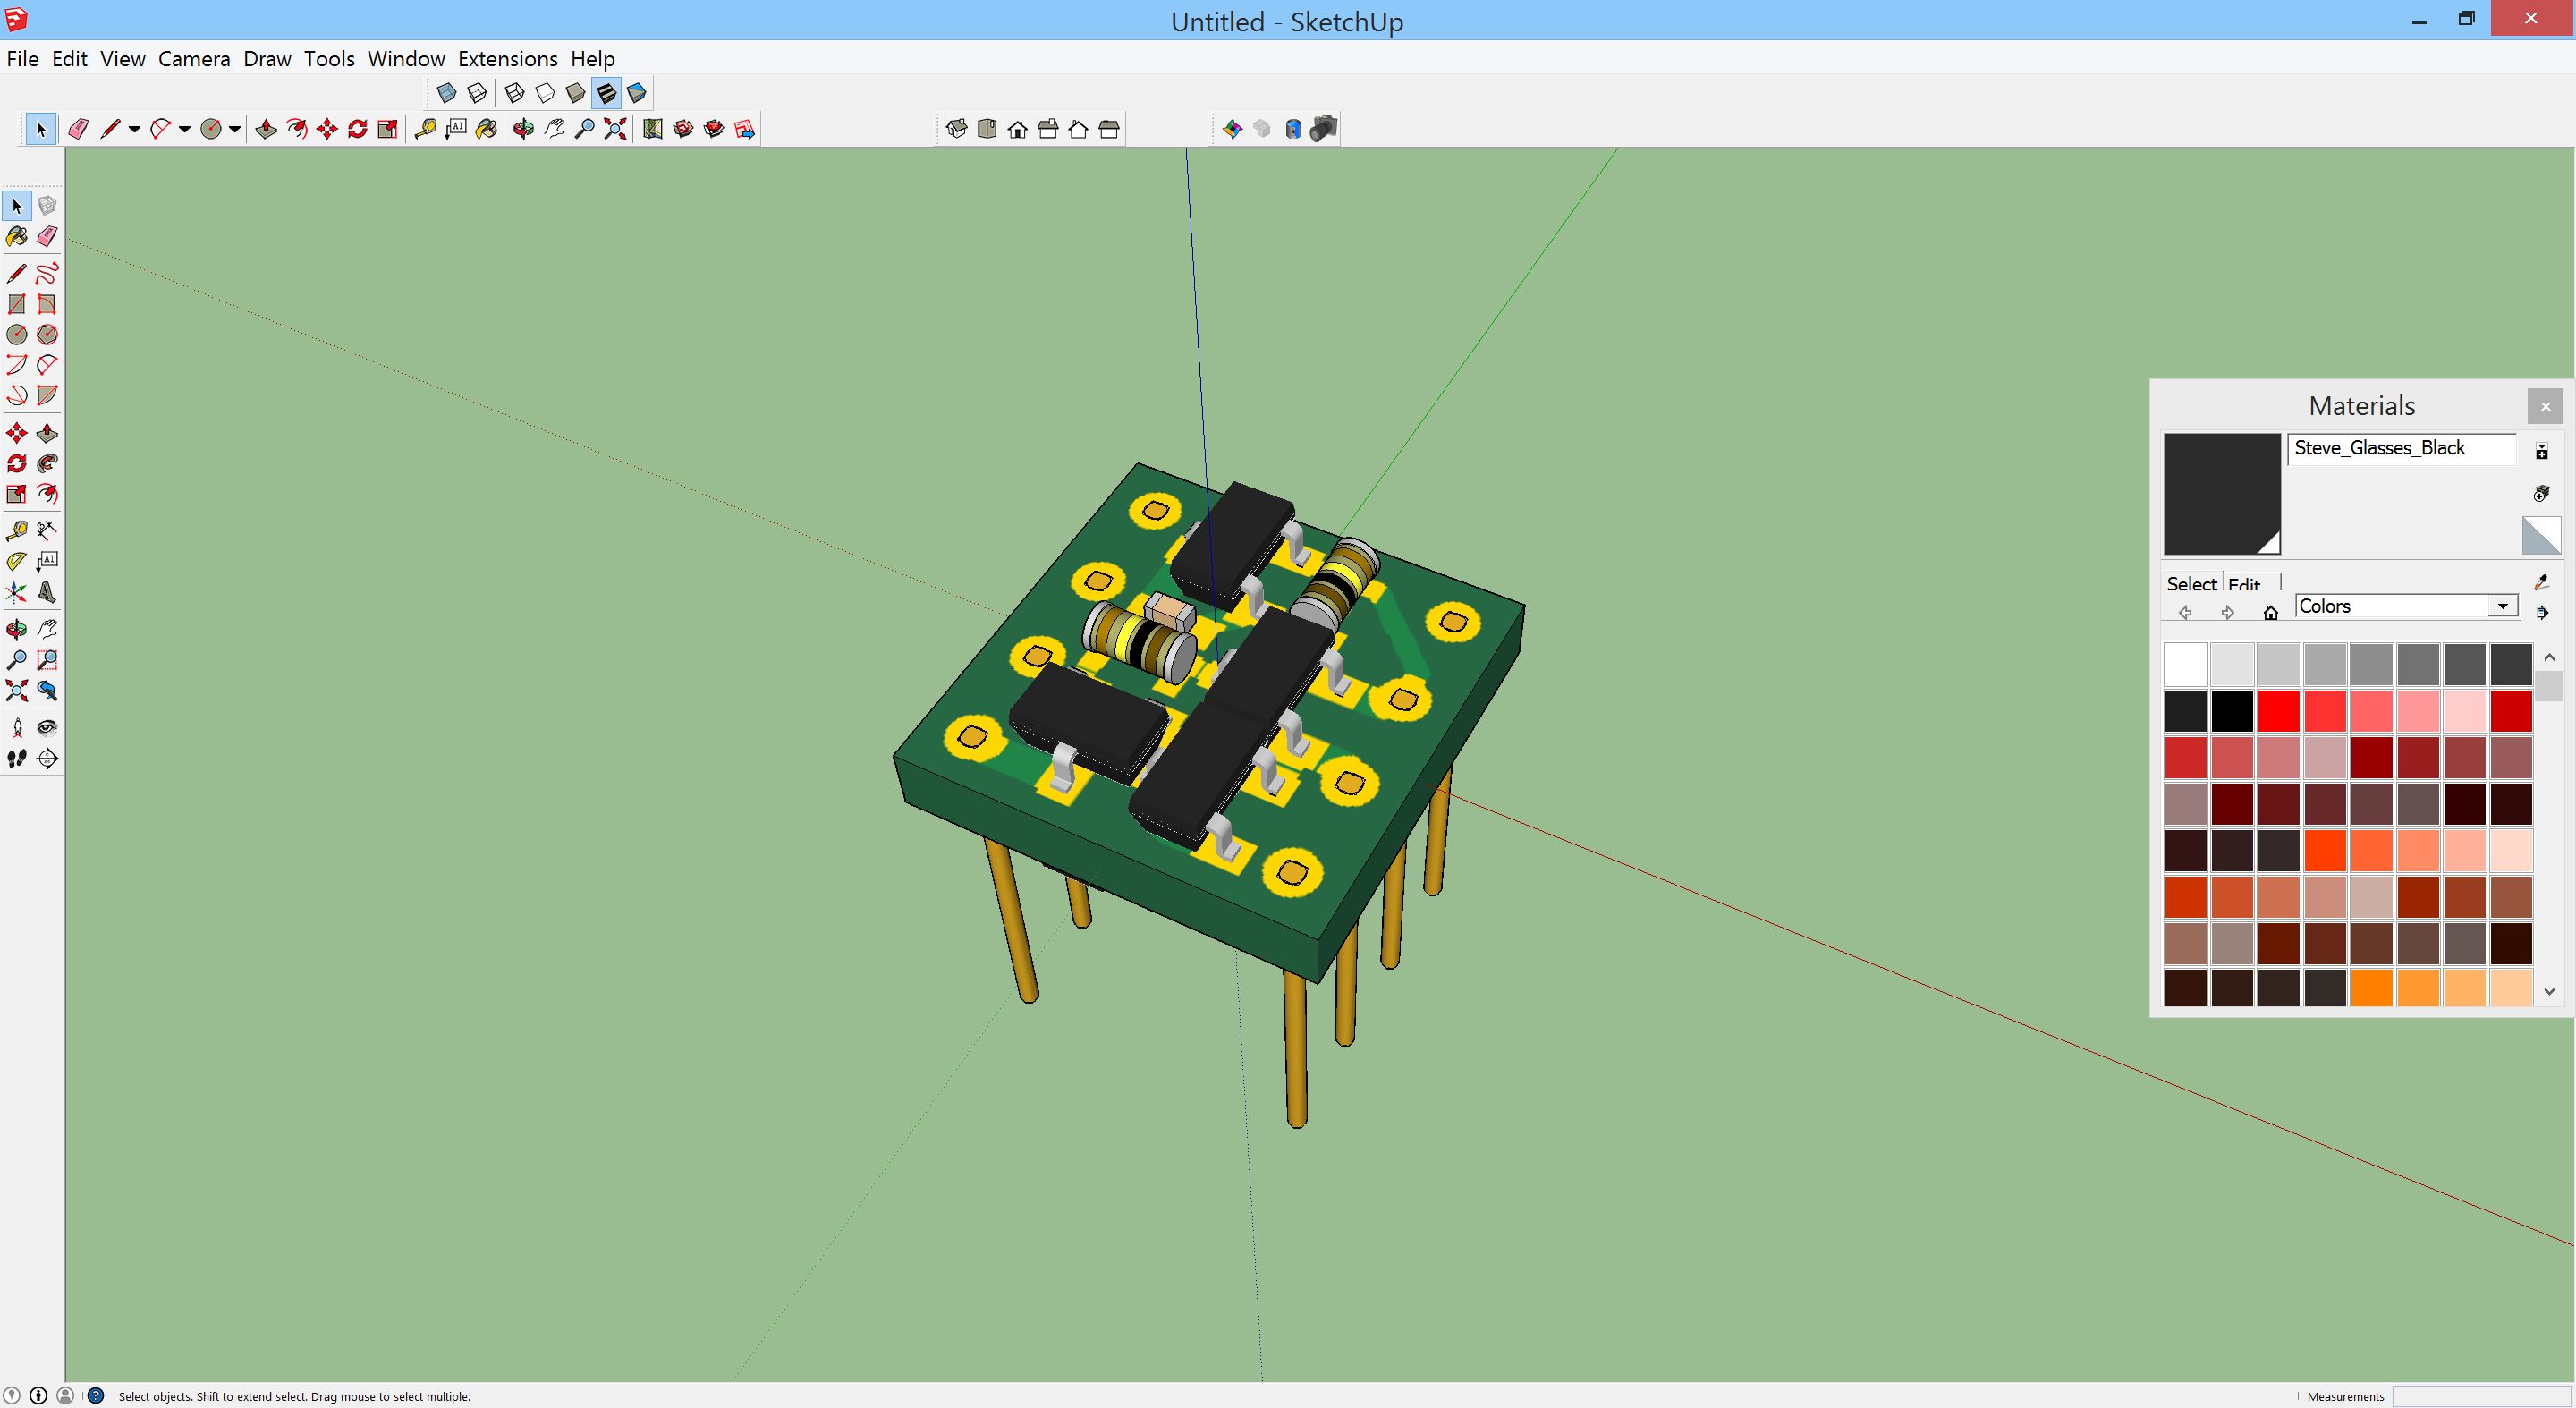The width and height of the screenshot is (2576, 1408).
Task: Toggle X-Ray face style
Action: coord(447,93)
